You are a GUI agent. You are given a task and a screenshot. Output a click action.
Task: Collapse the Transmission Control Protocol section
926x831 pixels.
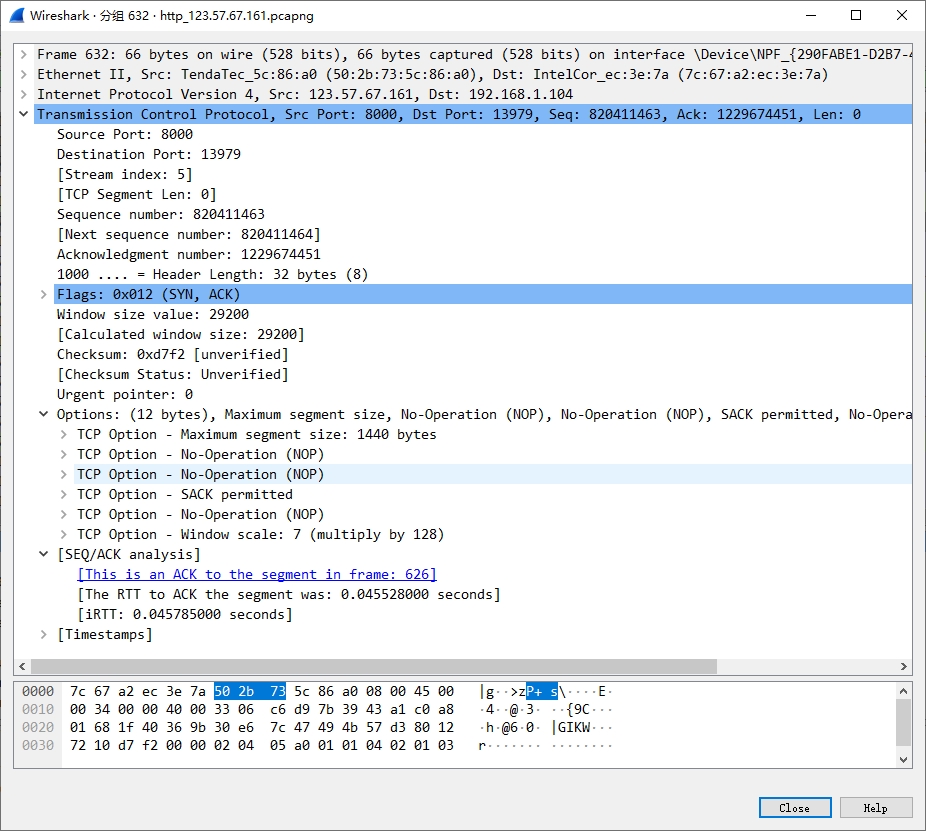click(23, 114)
